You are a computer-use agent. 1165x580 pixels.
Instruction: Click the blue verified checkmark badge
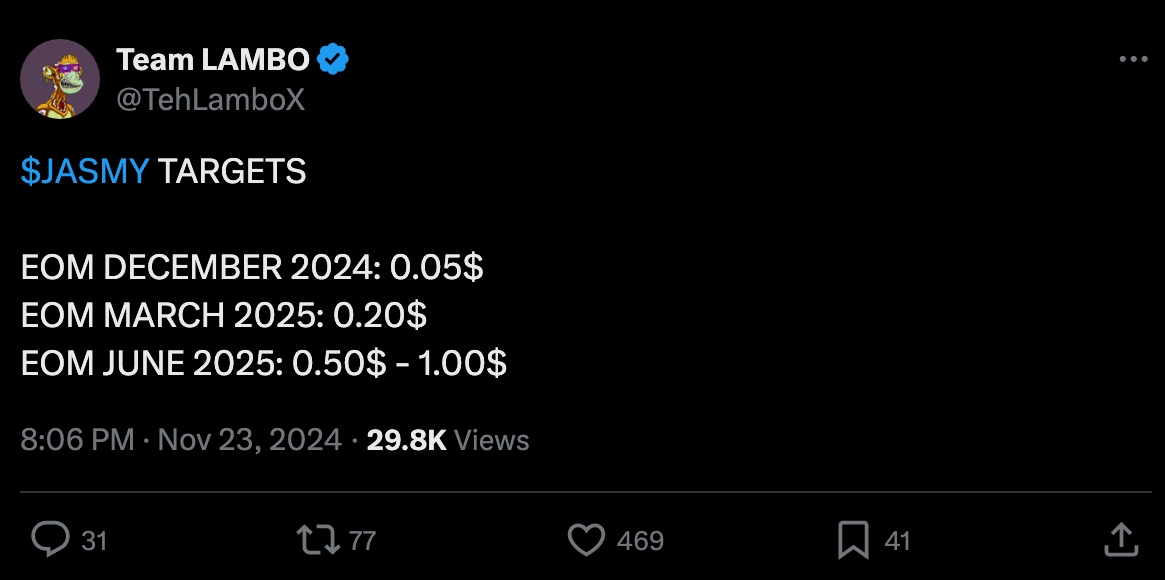tap(334, 60)
